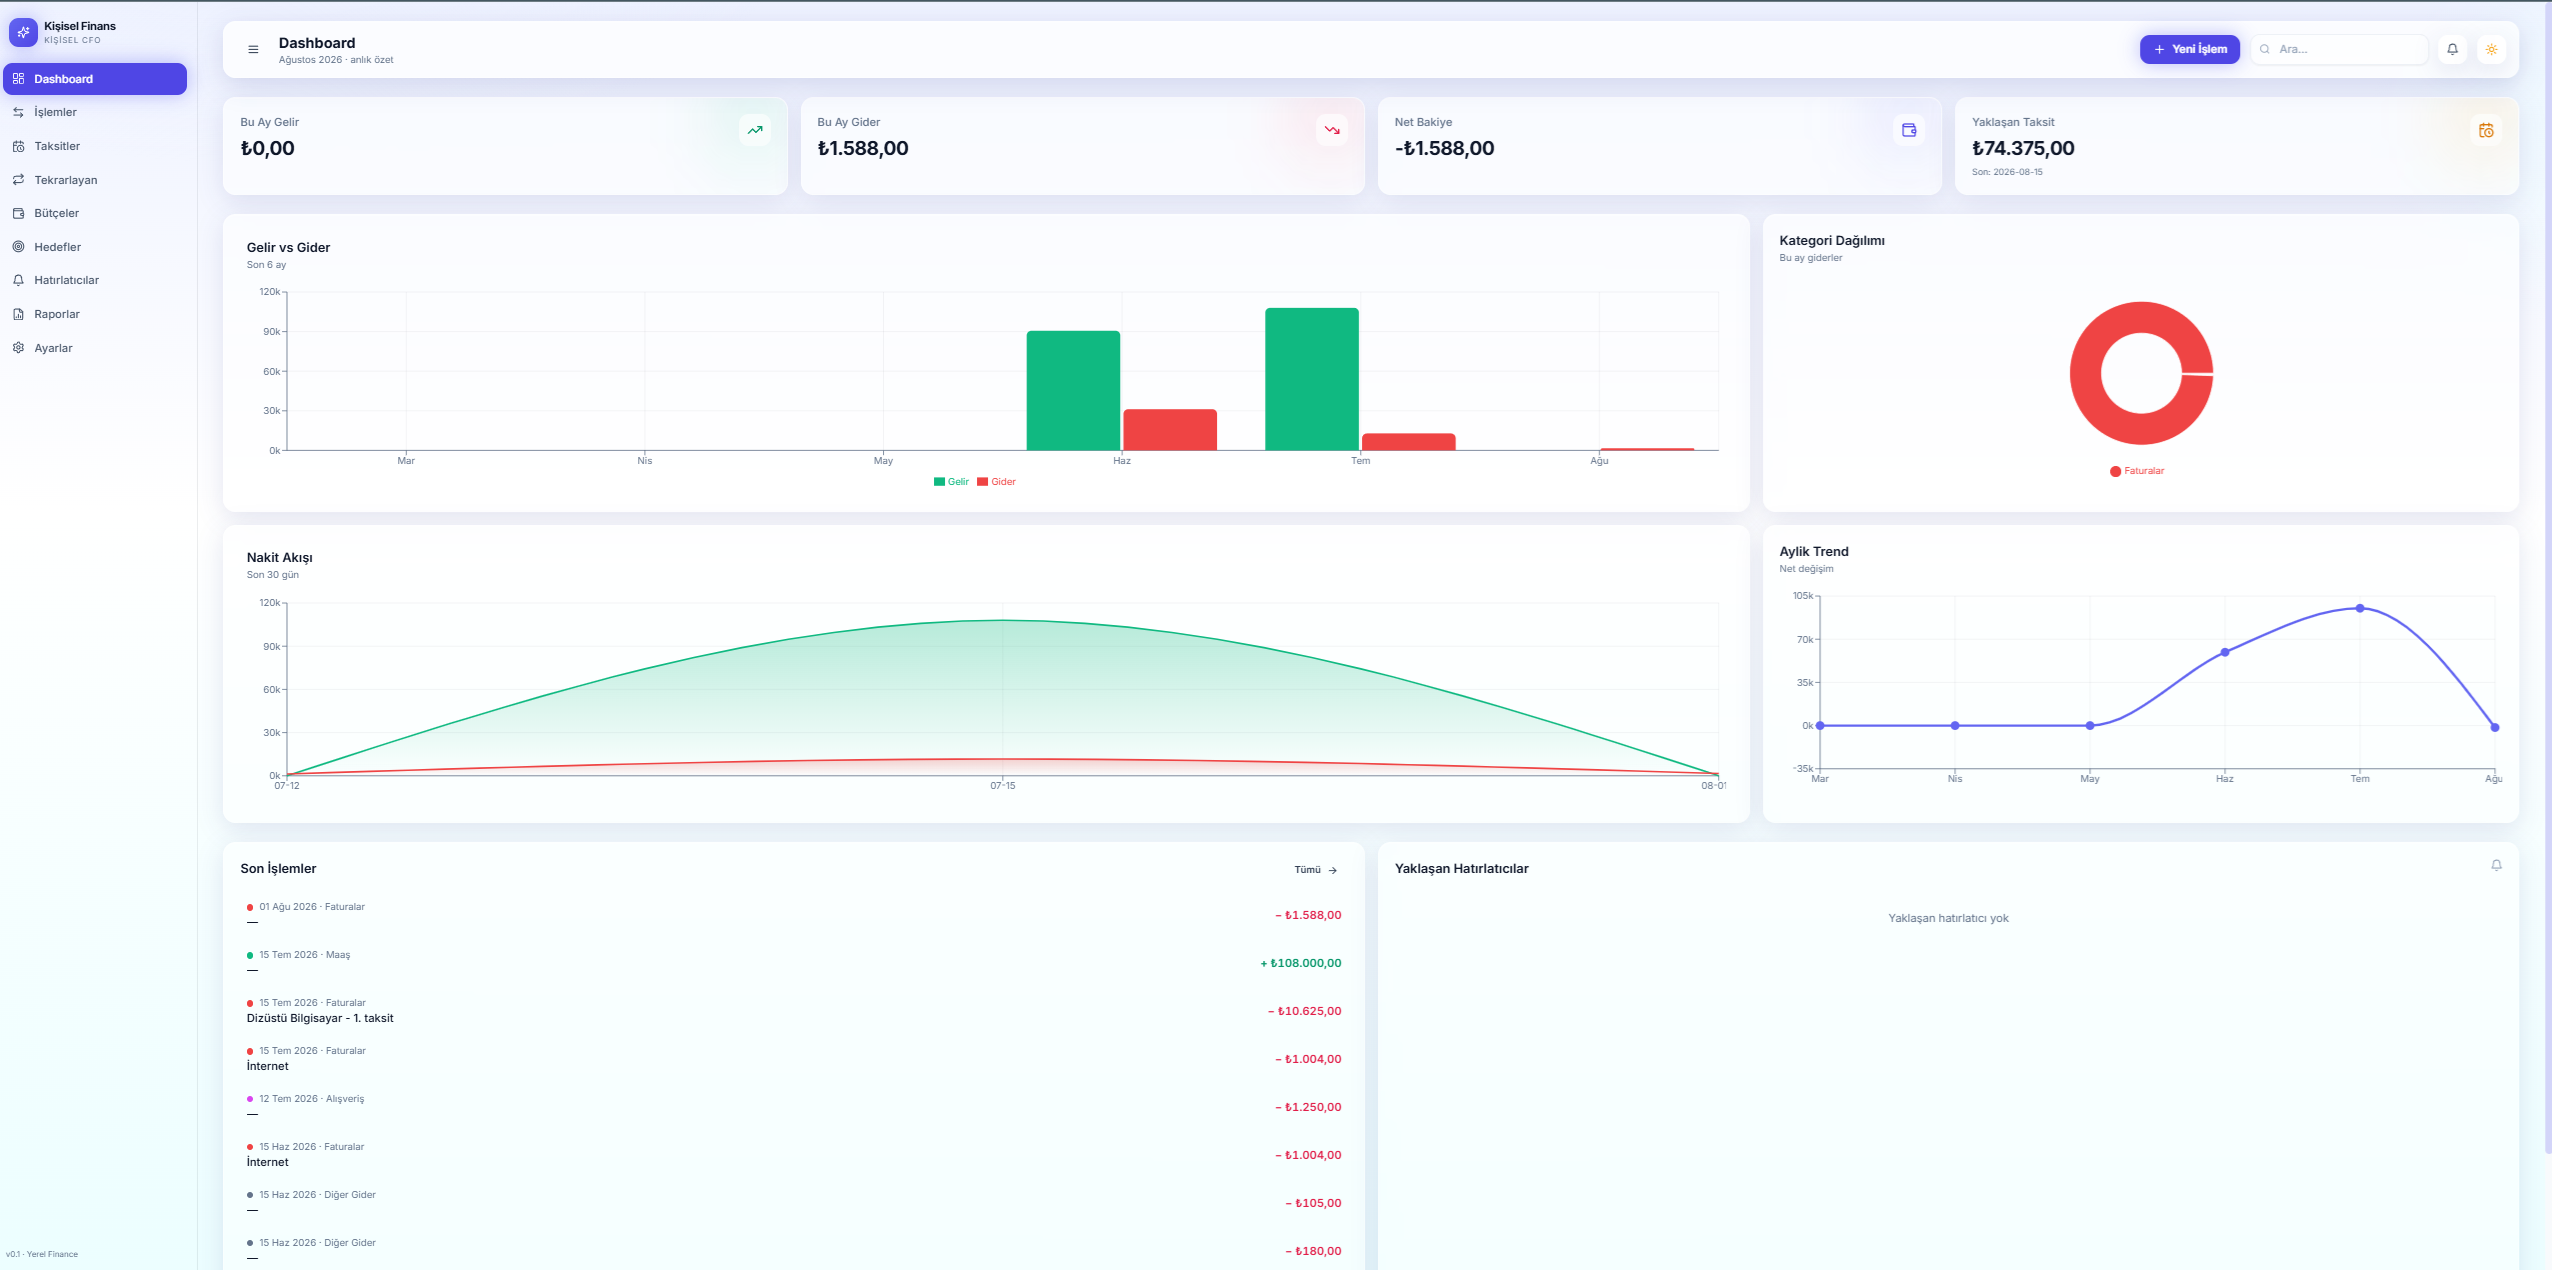Focus the Ara search field

(2339, 49)
